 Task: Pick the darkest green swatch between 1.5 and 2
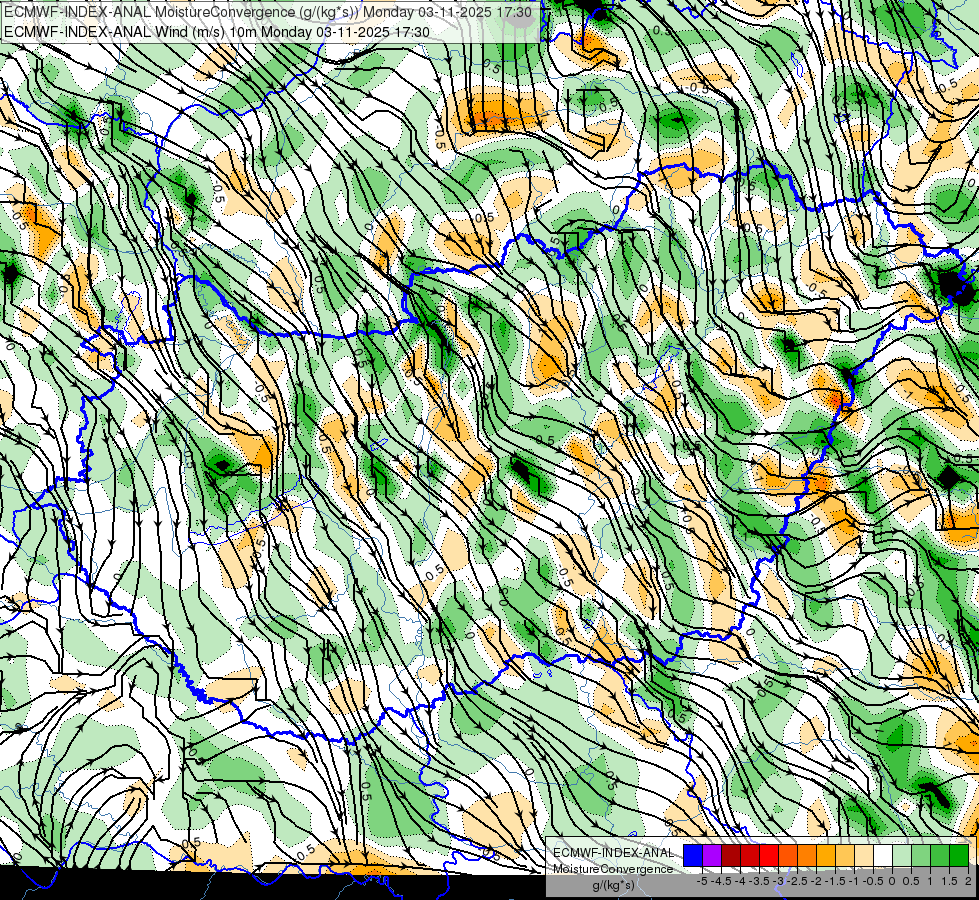coord(959,855)
